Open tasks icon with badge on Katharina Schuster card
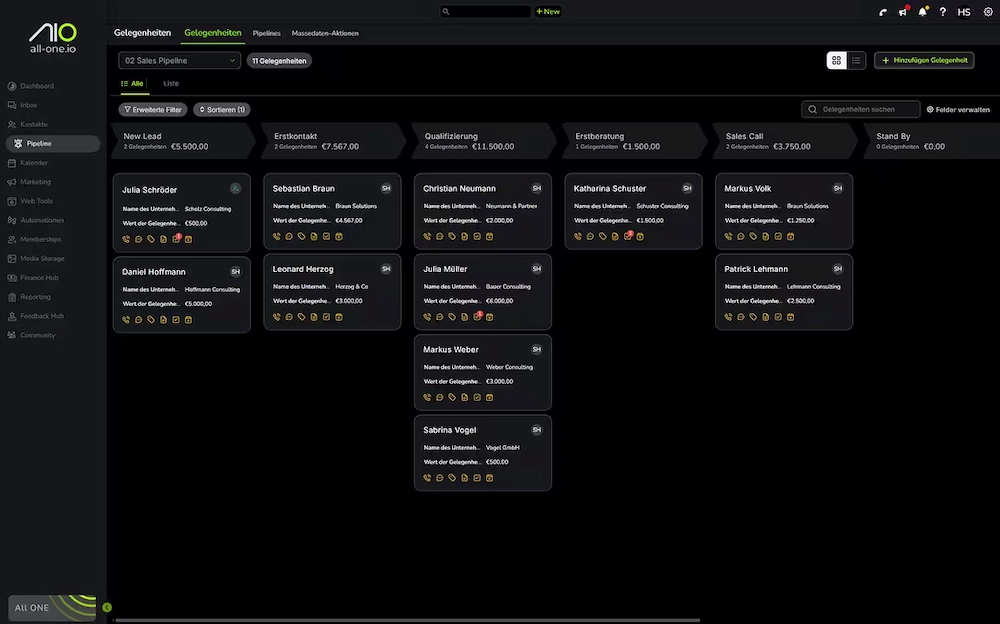Viewport: 1000px width, 624px height. coord(628,236)
